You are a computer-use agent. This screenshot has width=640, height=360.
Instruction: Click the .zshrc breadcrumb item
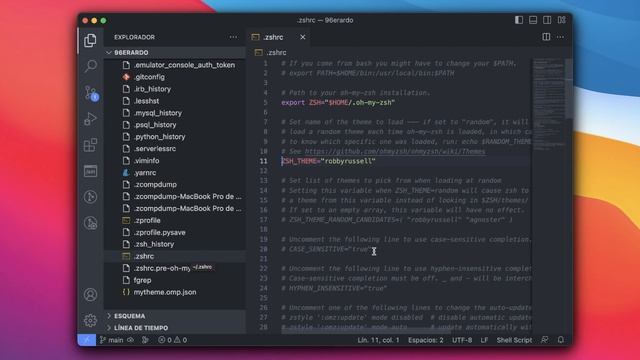point(276,53)
